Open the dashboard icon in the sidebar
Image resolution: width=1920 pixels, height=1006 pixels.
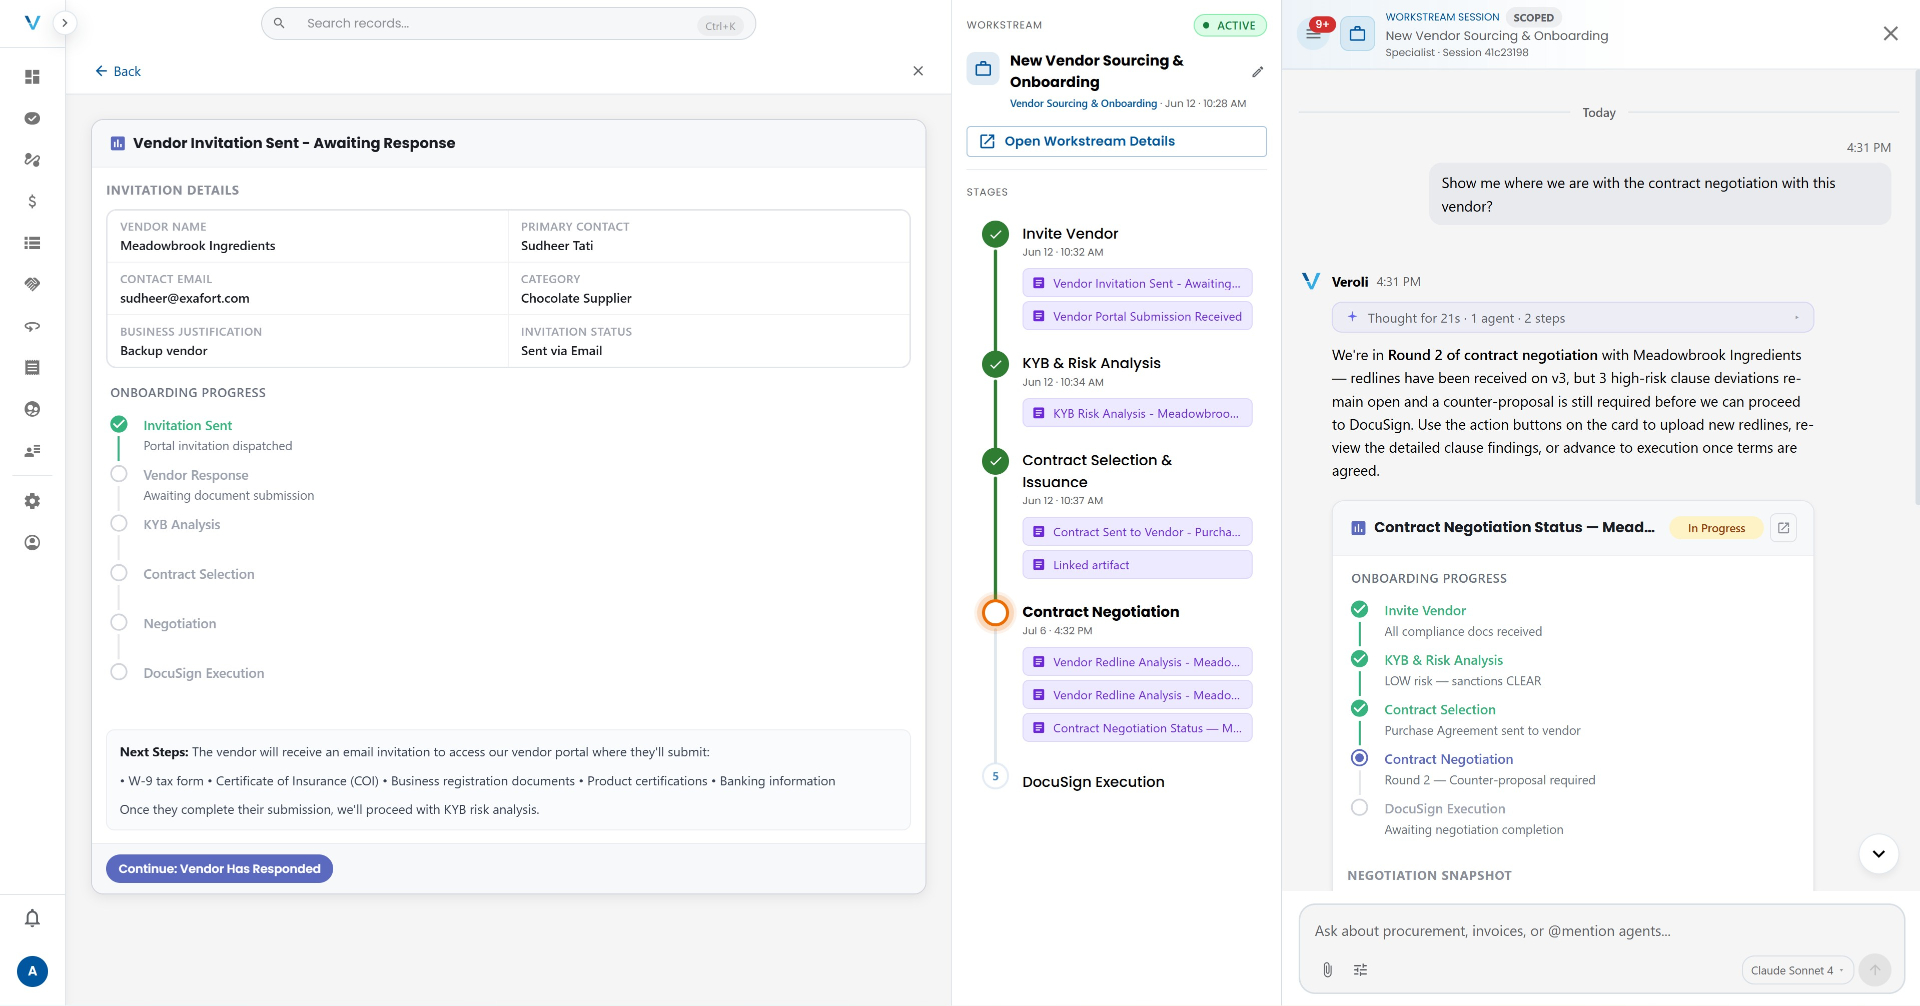coord(32,77)
